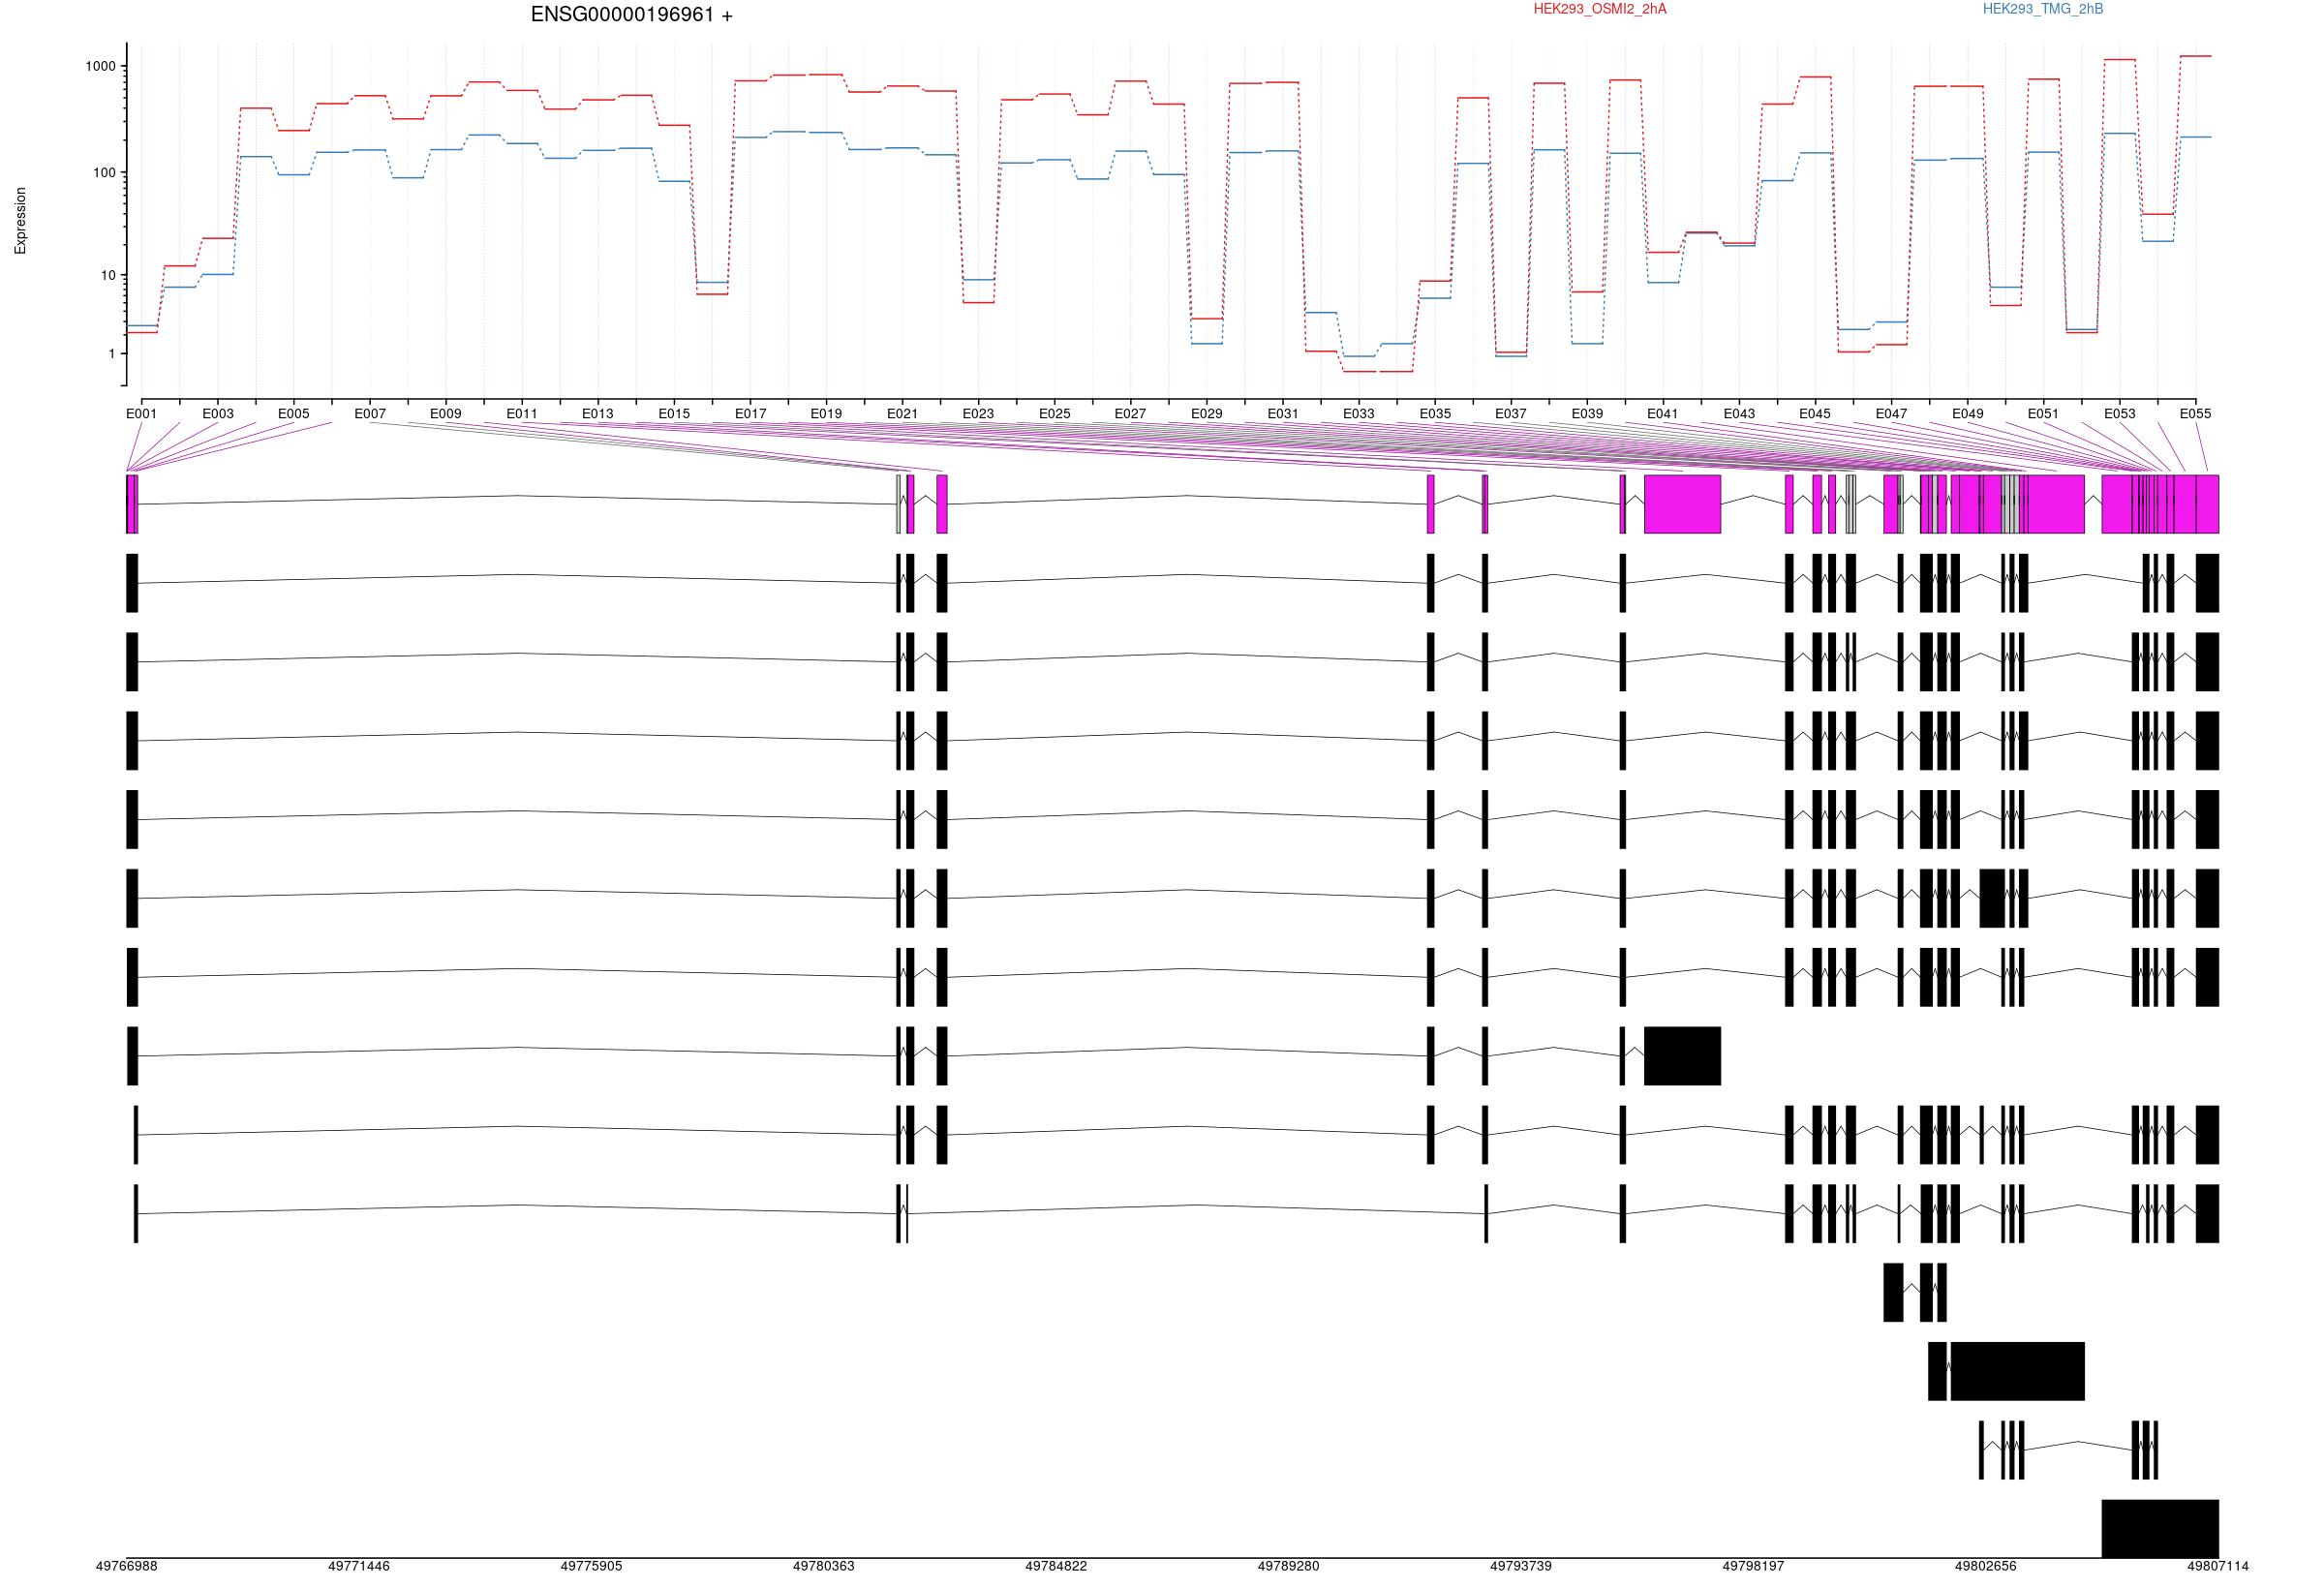Click the widest magenta exon block in gene model
Viewport: 2324px width, 1587px height.
tap(1683, 504)
